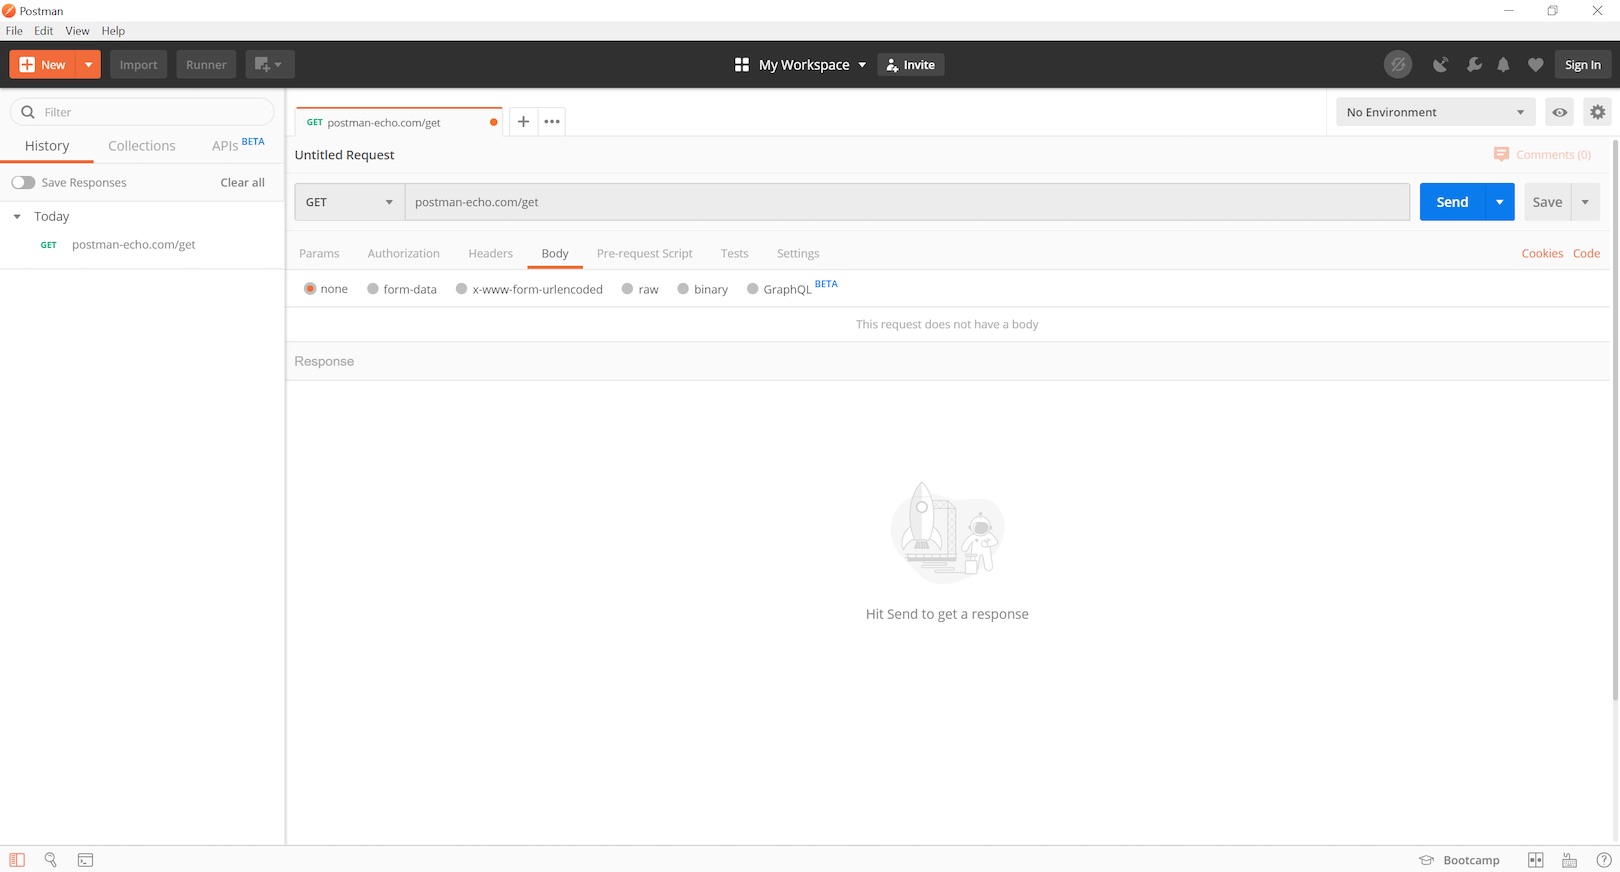Open the Params tab

319,254
